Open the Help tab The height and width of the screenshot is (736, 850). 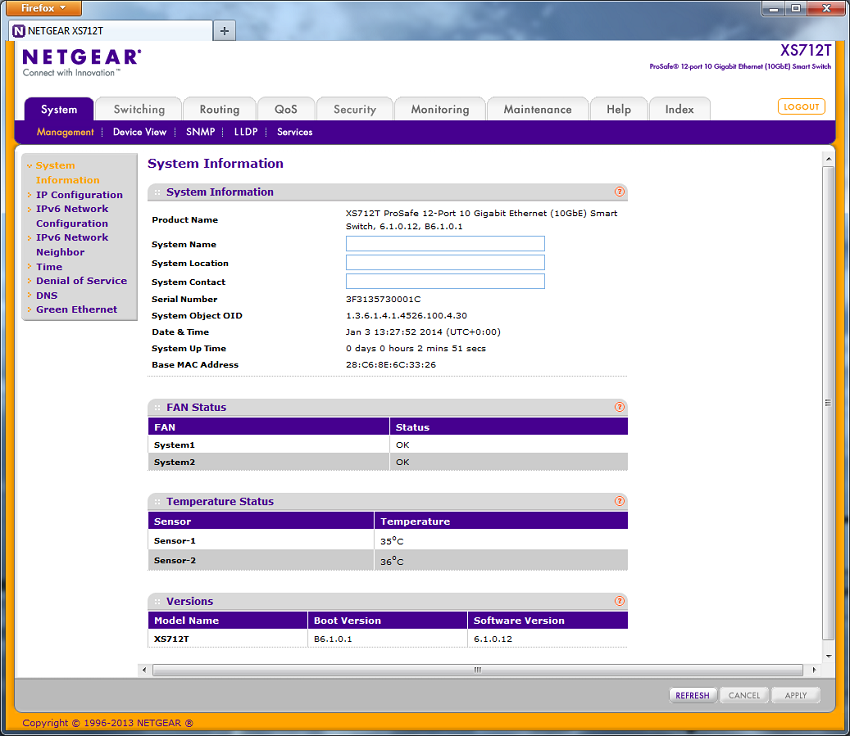click(x=619, y=109)
